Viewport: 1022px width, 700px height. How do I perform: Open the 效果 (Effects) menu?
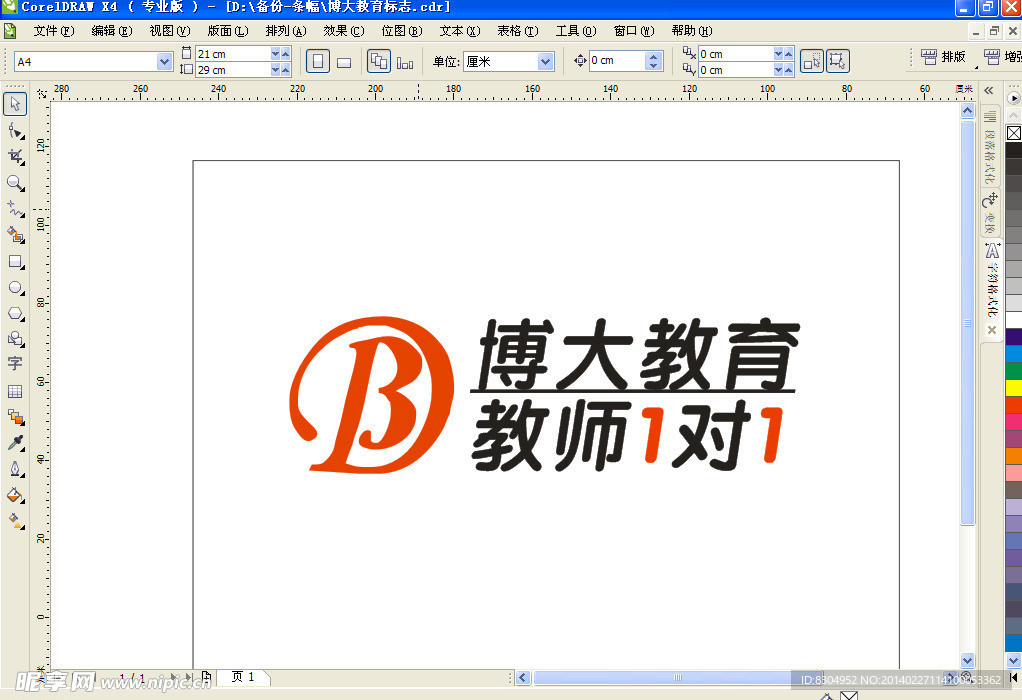coord(343,31)
